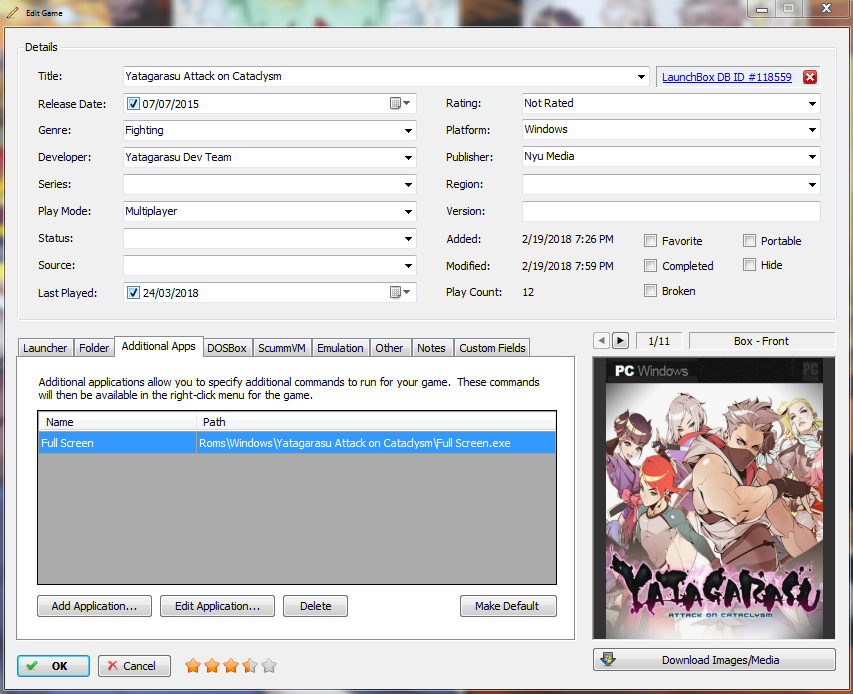Set rating to five stars
The width and height of the screenshot is (853, 694).
269,666
